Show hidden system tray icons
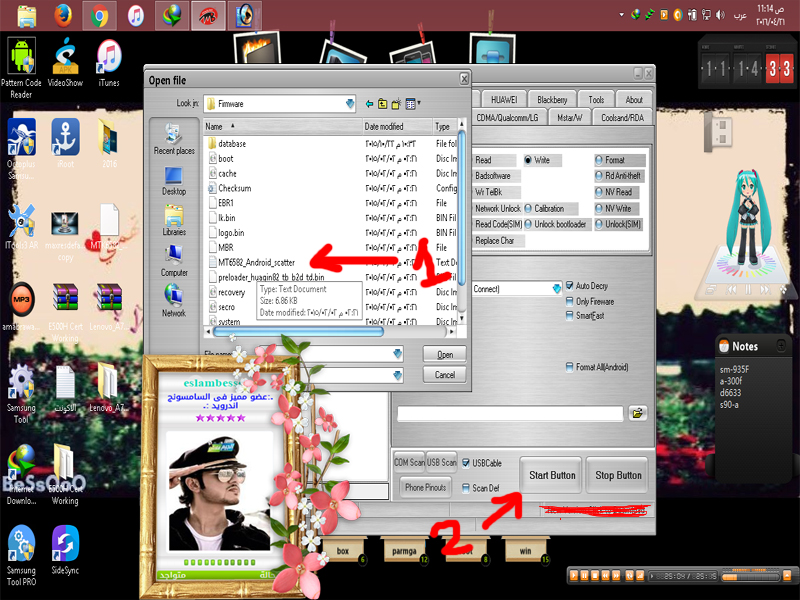 621,15
